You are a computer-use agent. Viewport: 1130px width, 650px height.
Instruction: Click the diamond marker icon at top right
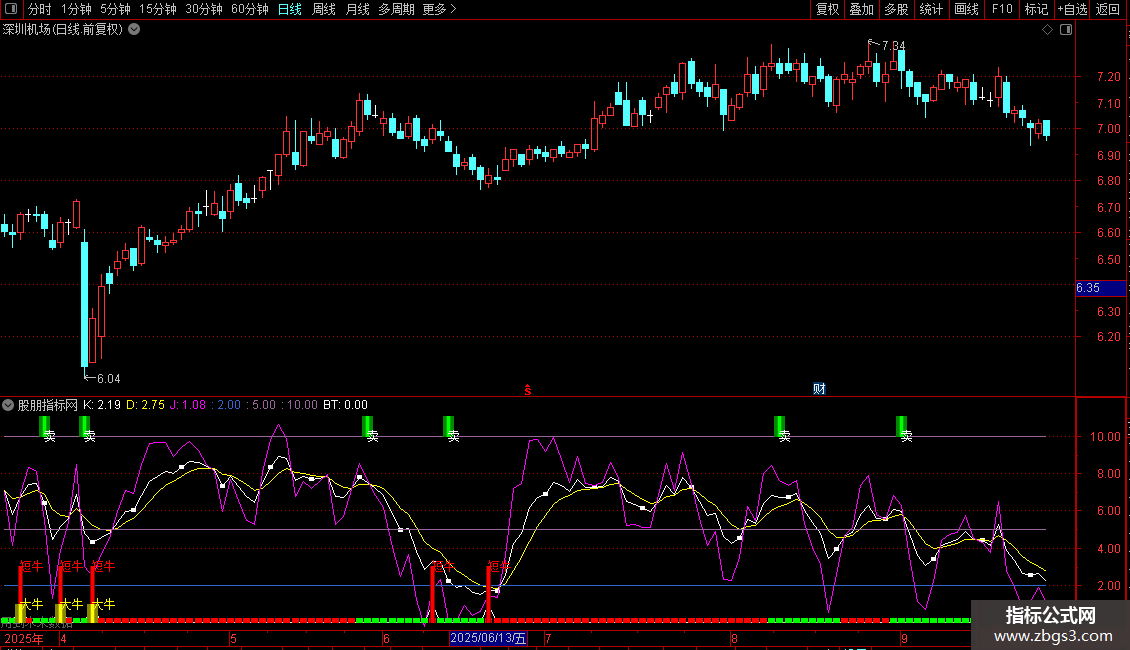pos(1047,30)
